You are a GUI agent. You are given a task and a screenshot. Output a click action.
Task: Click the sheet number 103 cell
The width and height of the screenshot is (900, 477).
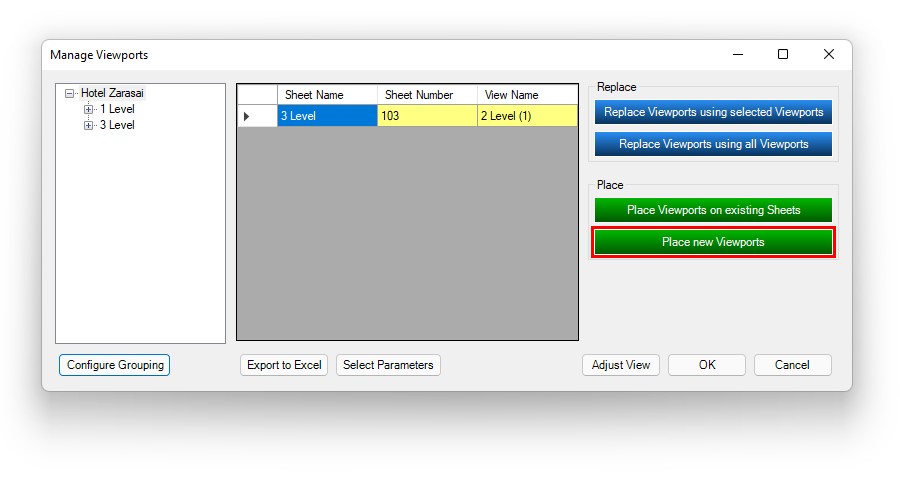tap(427, 116)
